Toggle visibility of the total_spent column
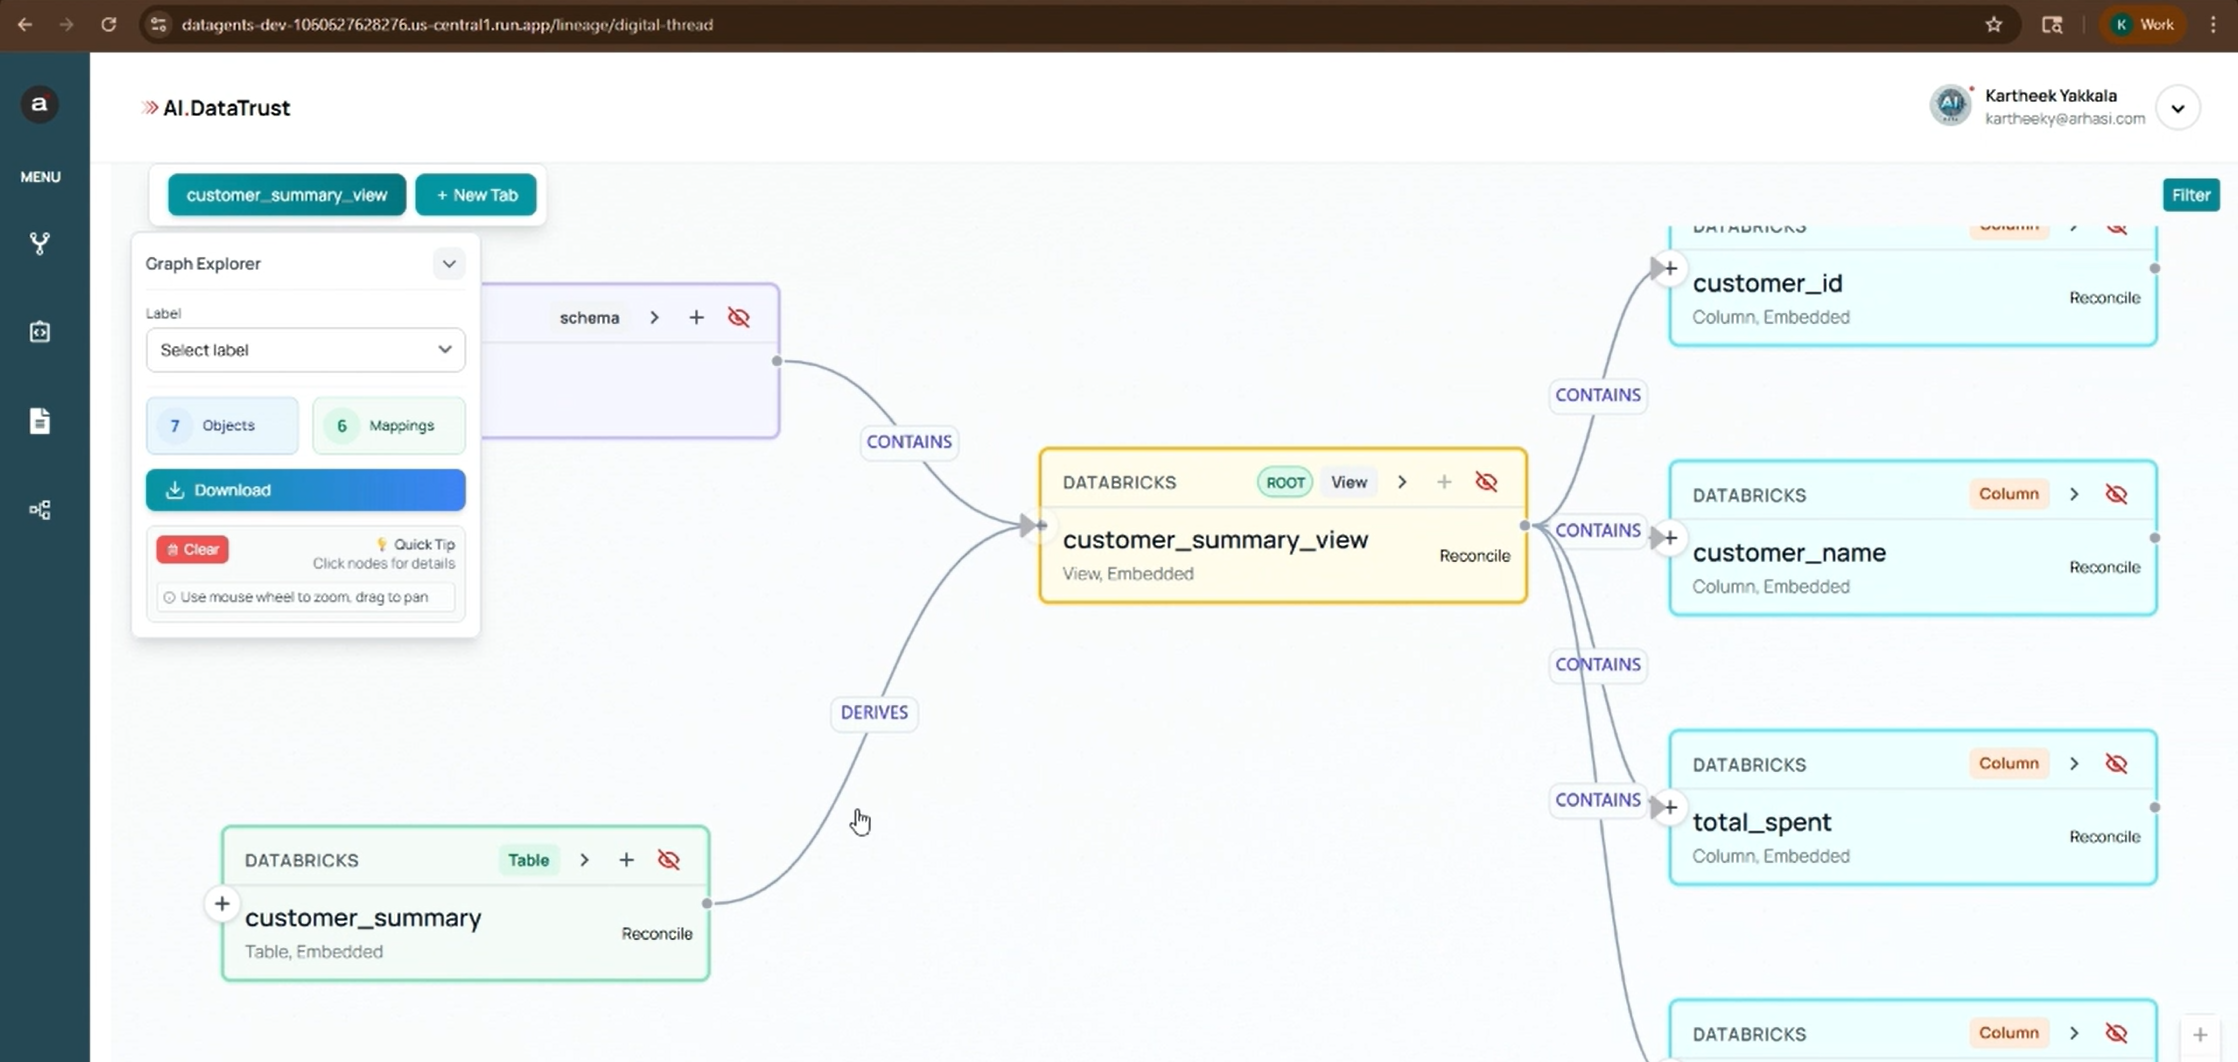The image size is (2238, 1062). tap(2116, 764)
